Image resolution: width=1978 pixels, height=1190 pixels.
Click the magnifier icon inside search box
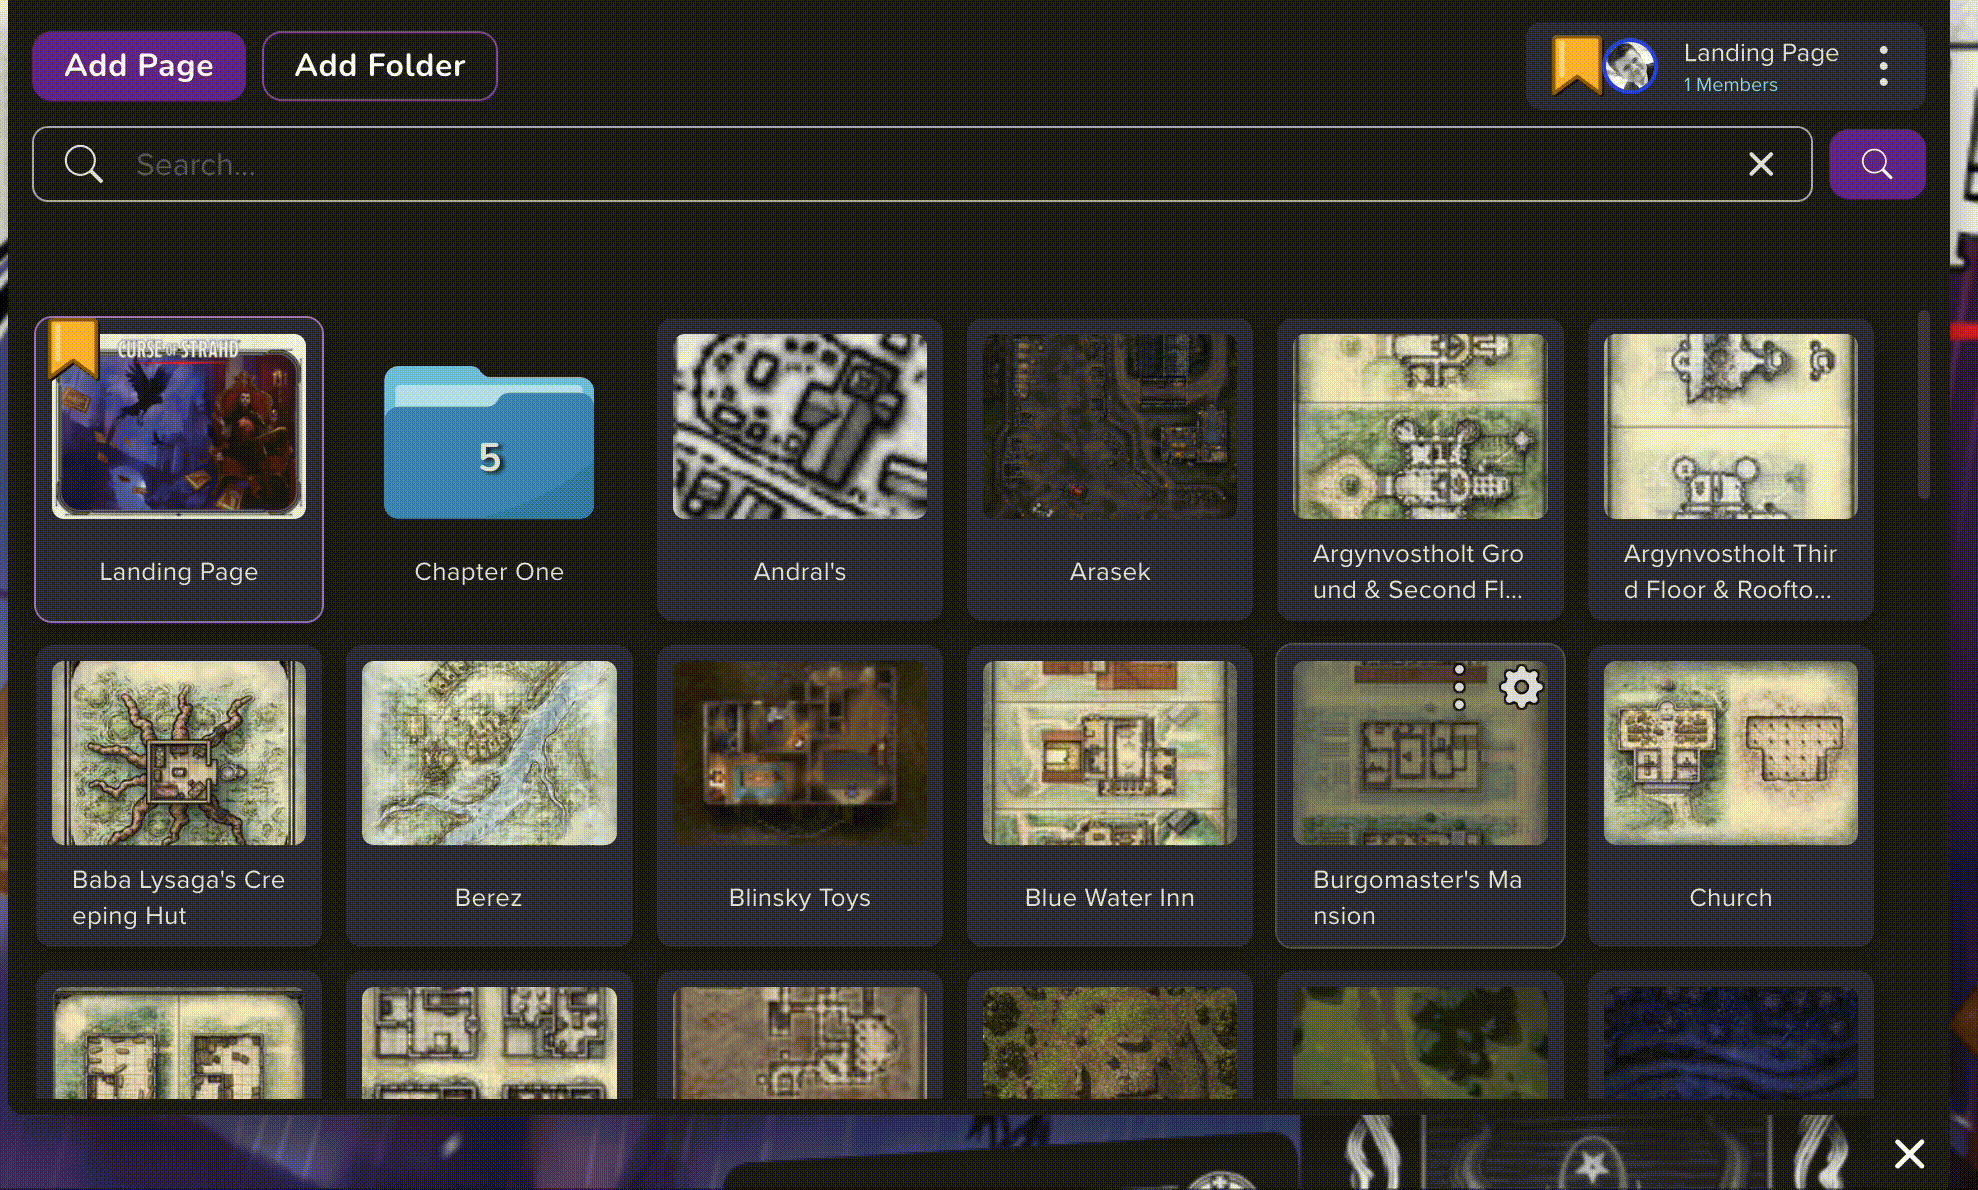pos(84,164)
